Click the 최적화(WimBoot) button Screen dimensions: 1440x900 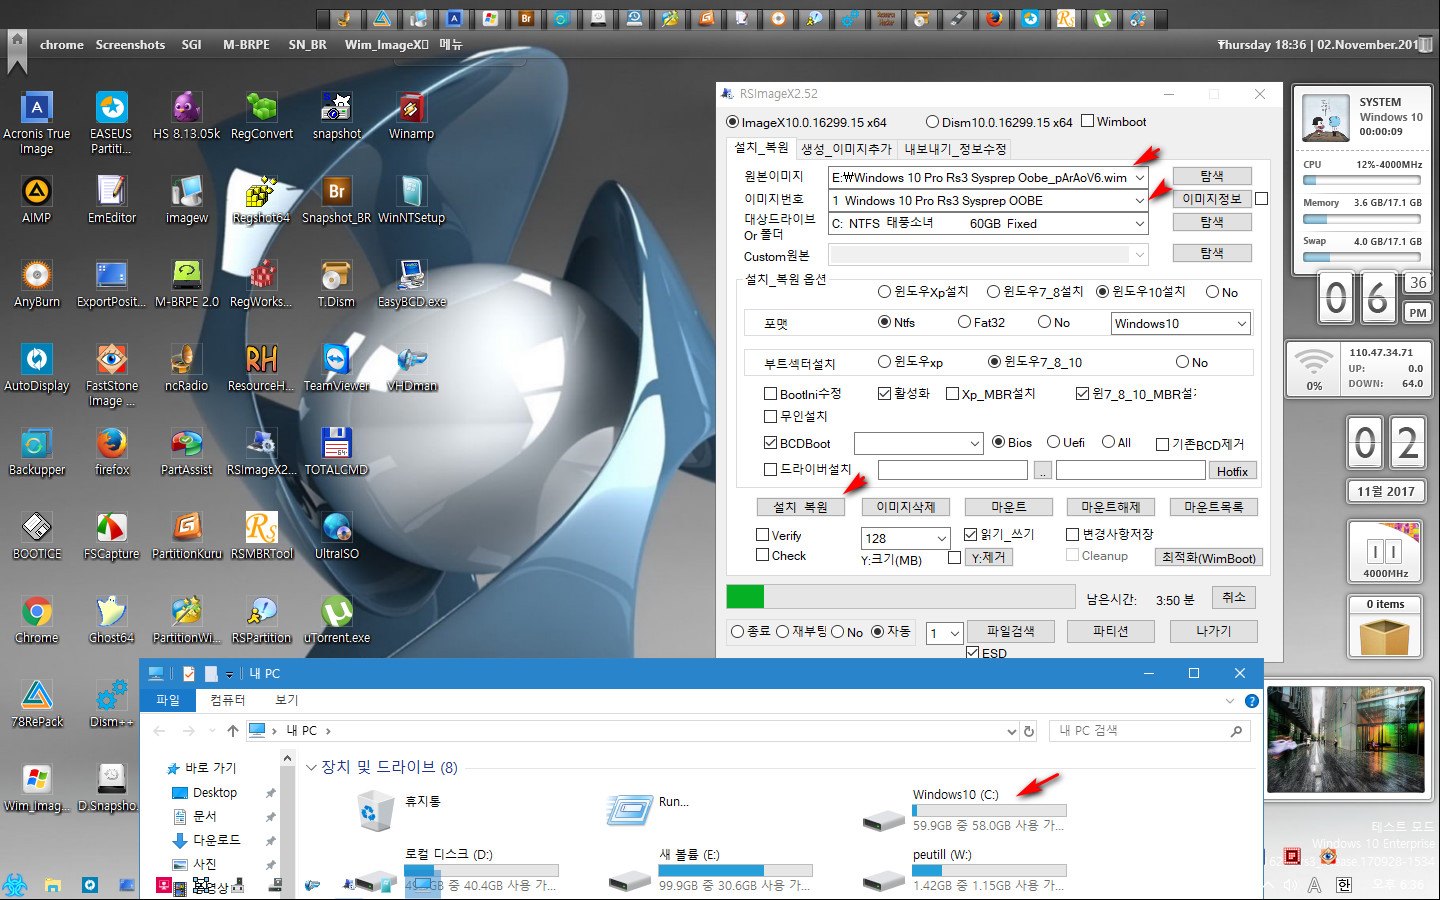click(x=1208, y=558)
